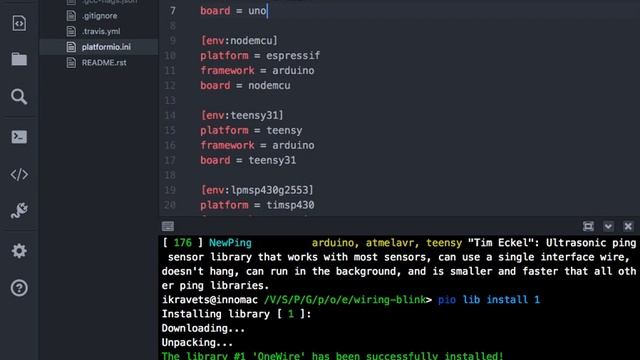
Task: Click the code file icon in sidebar
Action: tap(19, 23)
